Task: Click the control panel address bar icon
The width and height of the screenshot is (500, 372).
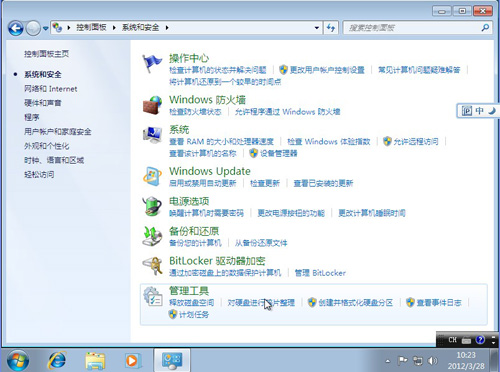Action: pyautogui.click(x=57, y=27)
